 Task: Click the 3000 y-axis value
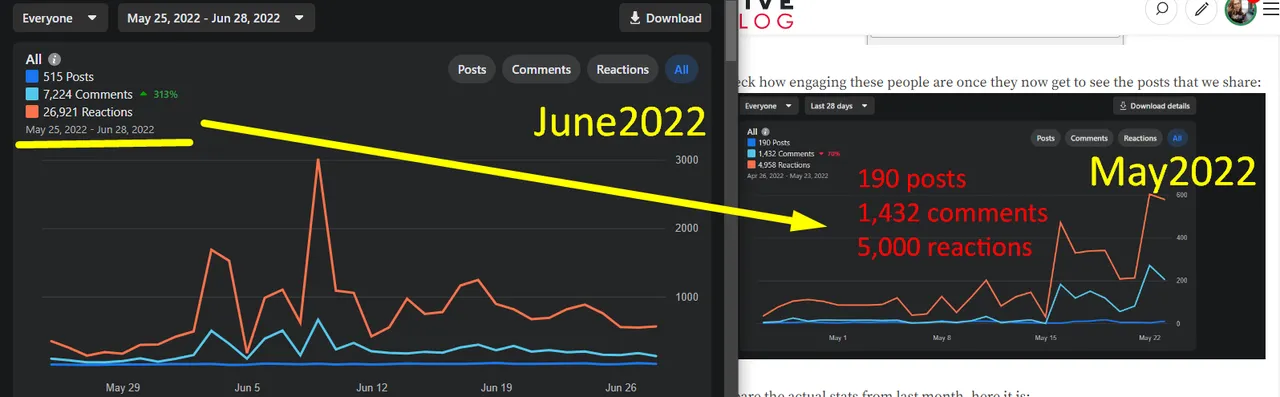tap(686, 160)
